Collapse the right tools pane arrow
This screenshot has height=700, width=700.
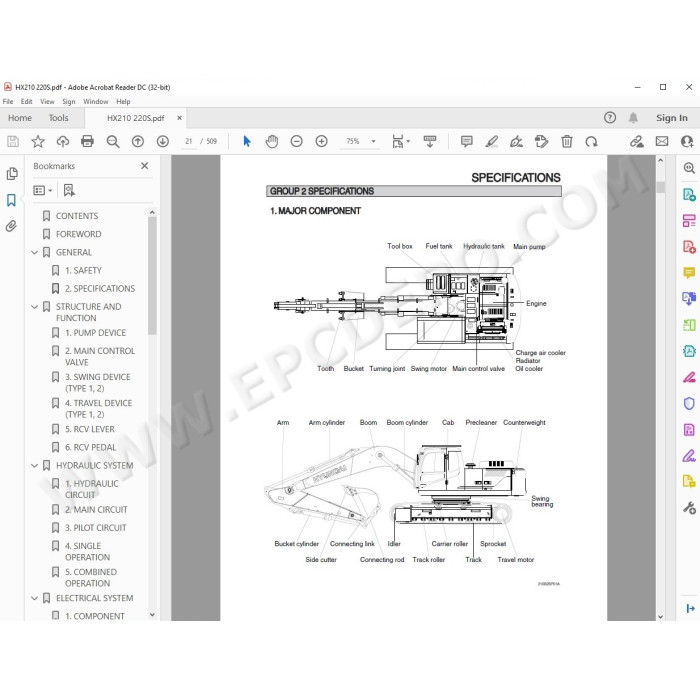pos(690,608)
